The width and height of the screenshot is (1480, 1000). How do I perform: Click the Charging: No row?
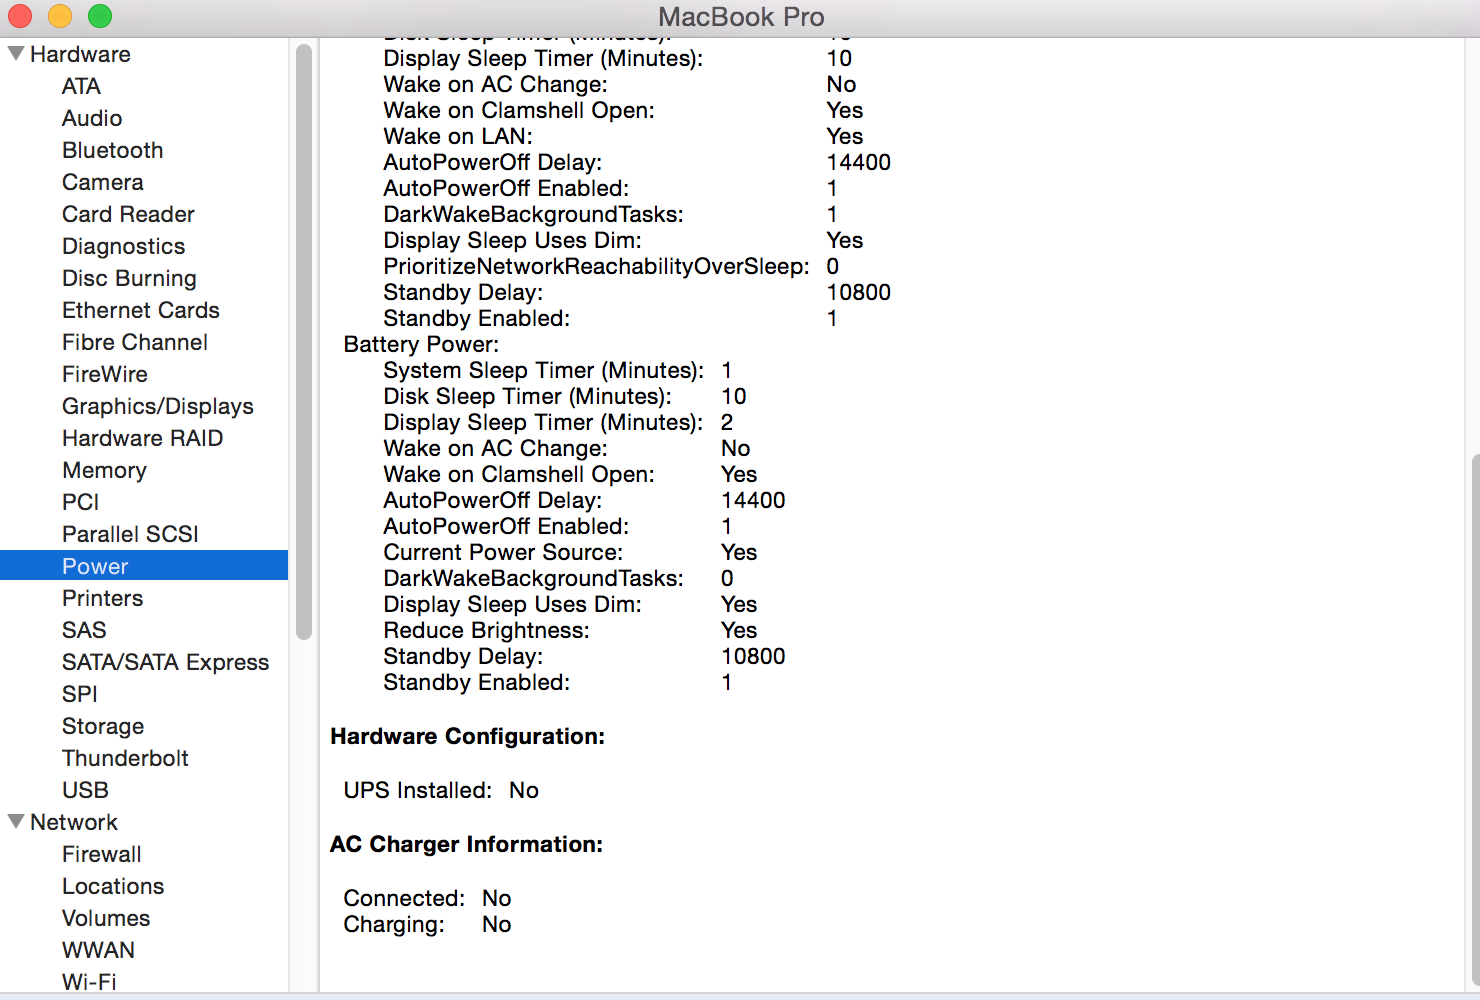(x=427, y=924)
